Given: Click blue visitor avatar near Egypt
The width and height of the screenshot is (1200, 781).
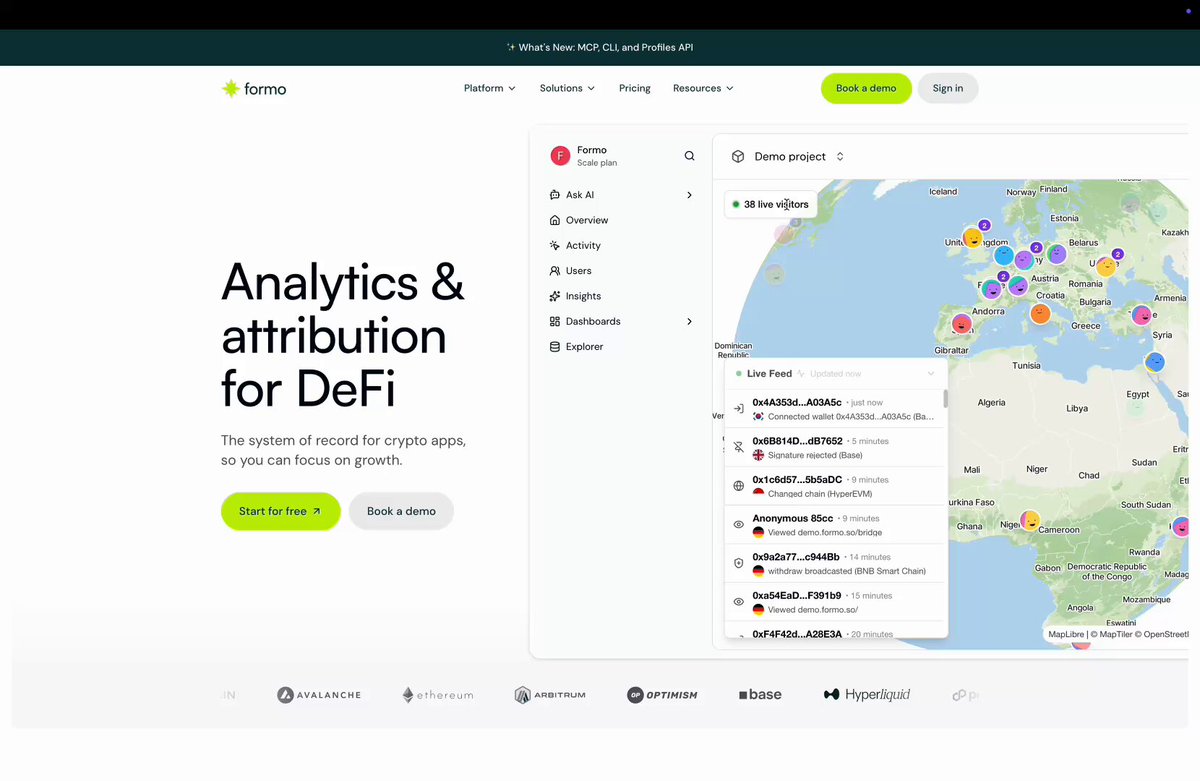Looking at the screenshot, I should 1155,361.
